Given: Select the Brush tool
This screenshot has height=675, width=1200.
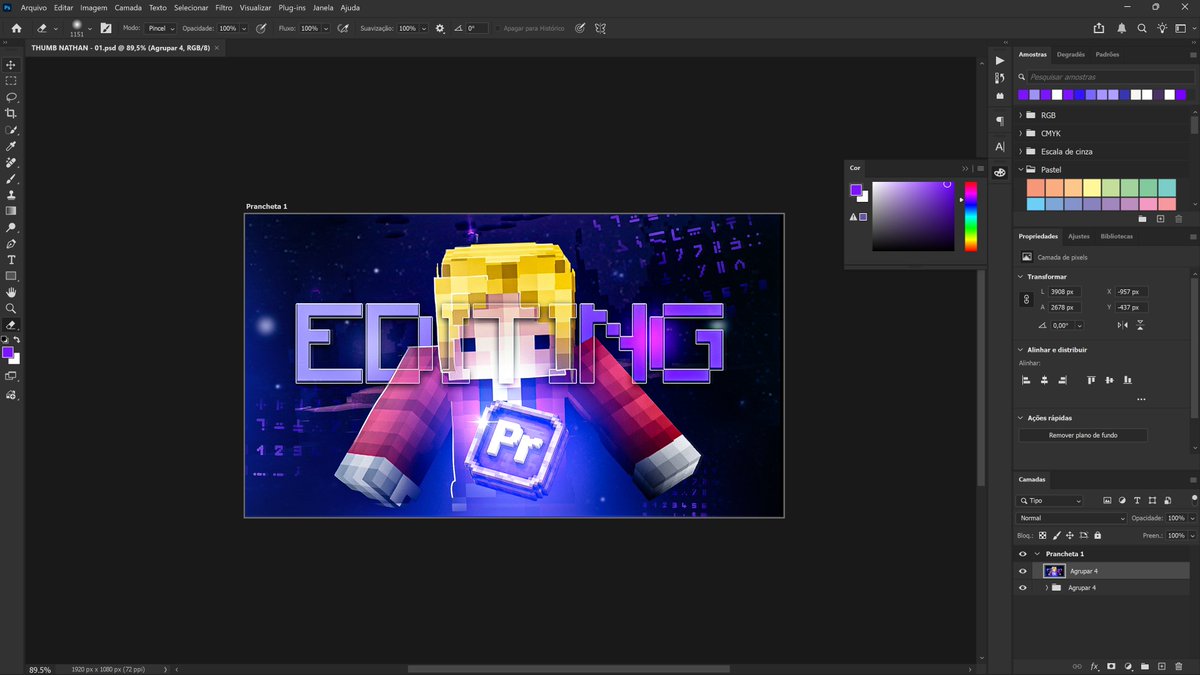Looking at the screenshot, I should pyautogui.click(x=11, y=178).
